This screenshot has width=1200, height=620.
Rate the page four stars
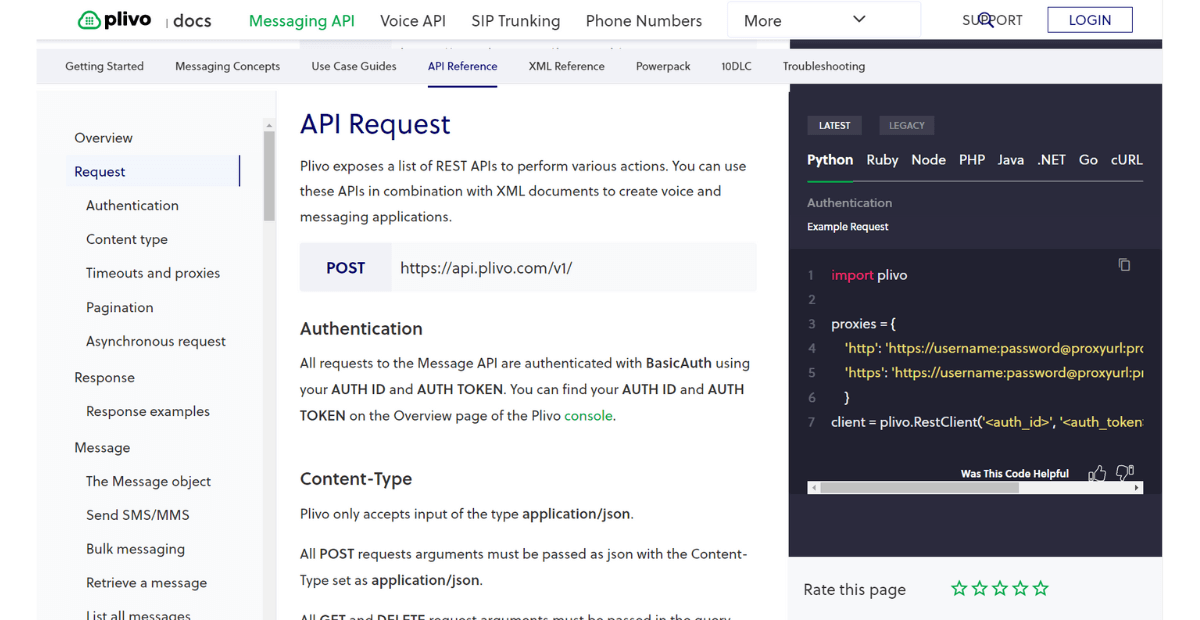pyautogui.click(x=1020, y=588)
